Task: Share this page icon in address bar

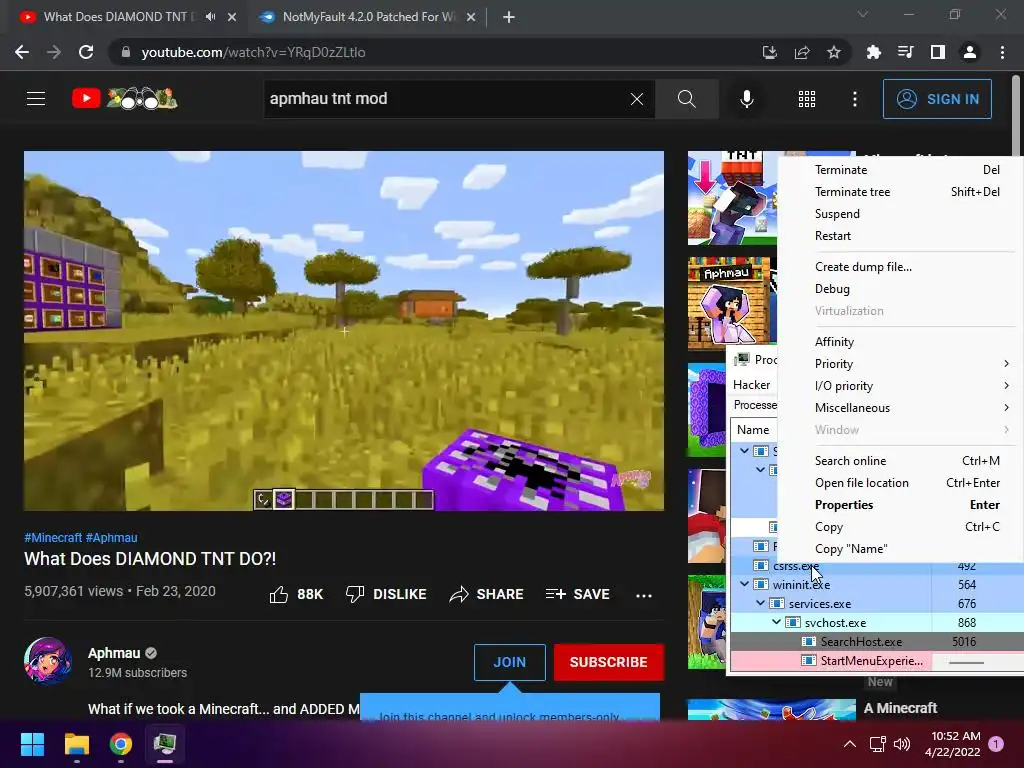Action: (802, 52)
